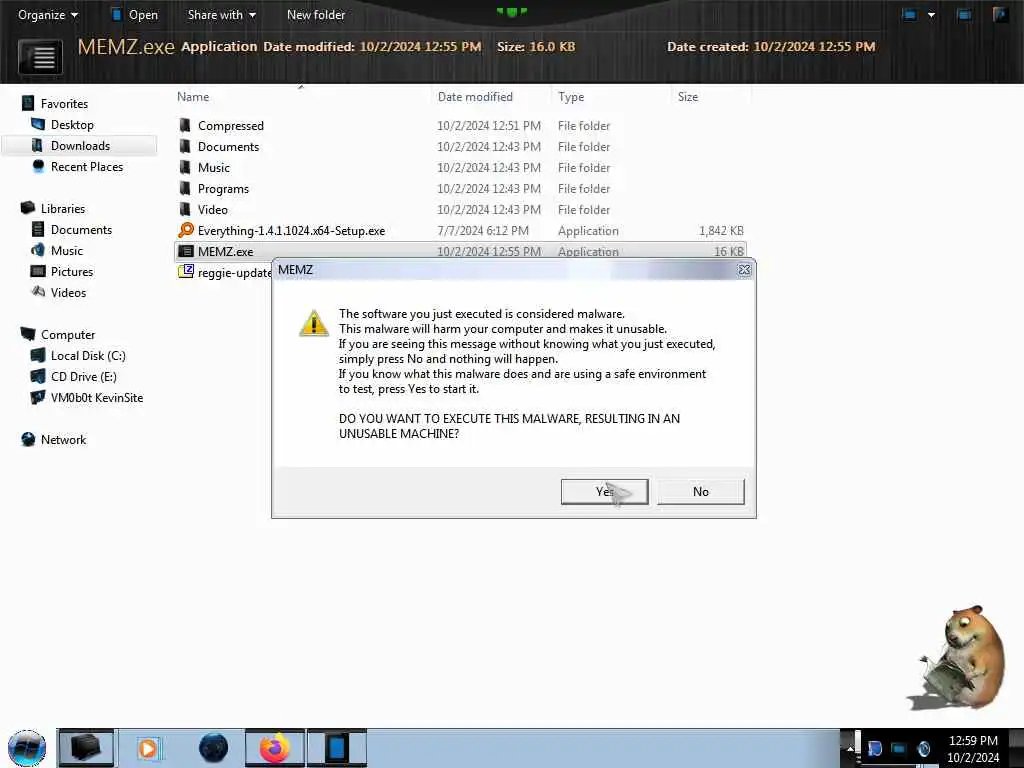Click the Action Center flag tray icon

coord(874,748)
